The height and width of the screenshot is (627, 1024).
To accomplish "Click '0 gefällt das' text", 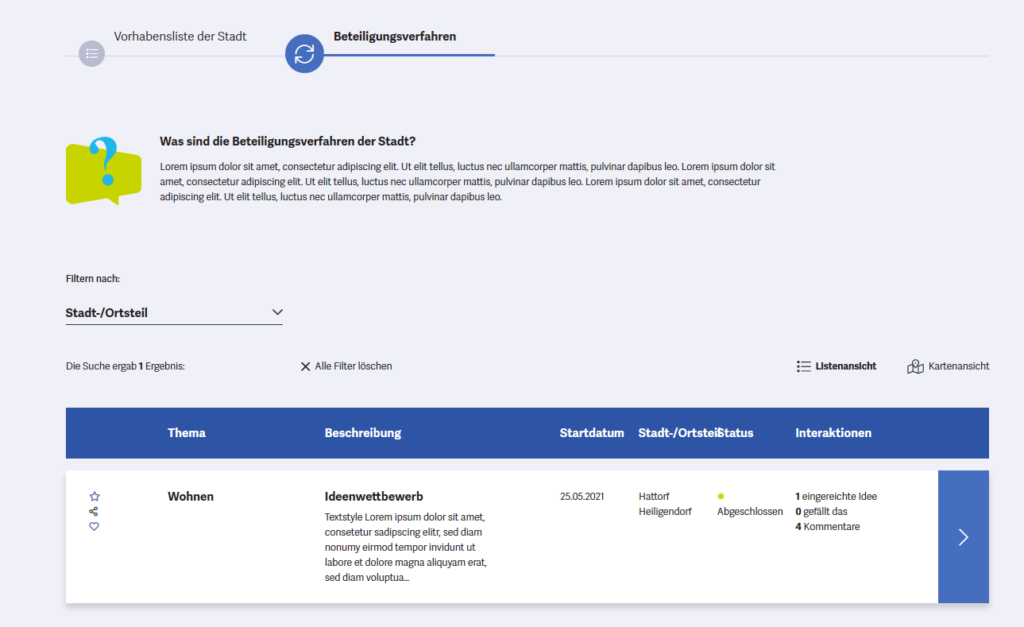I will pyautogui.click(x=822, y=511).
